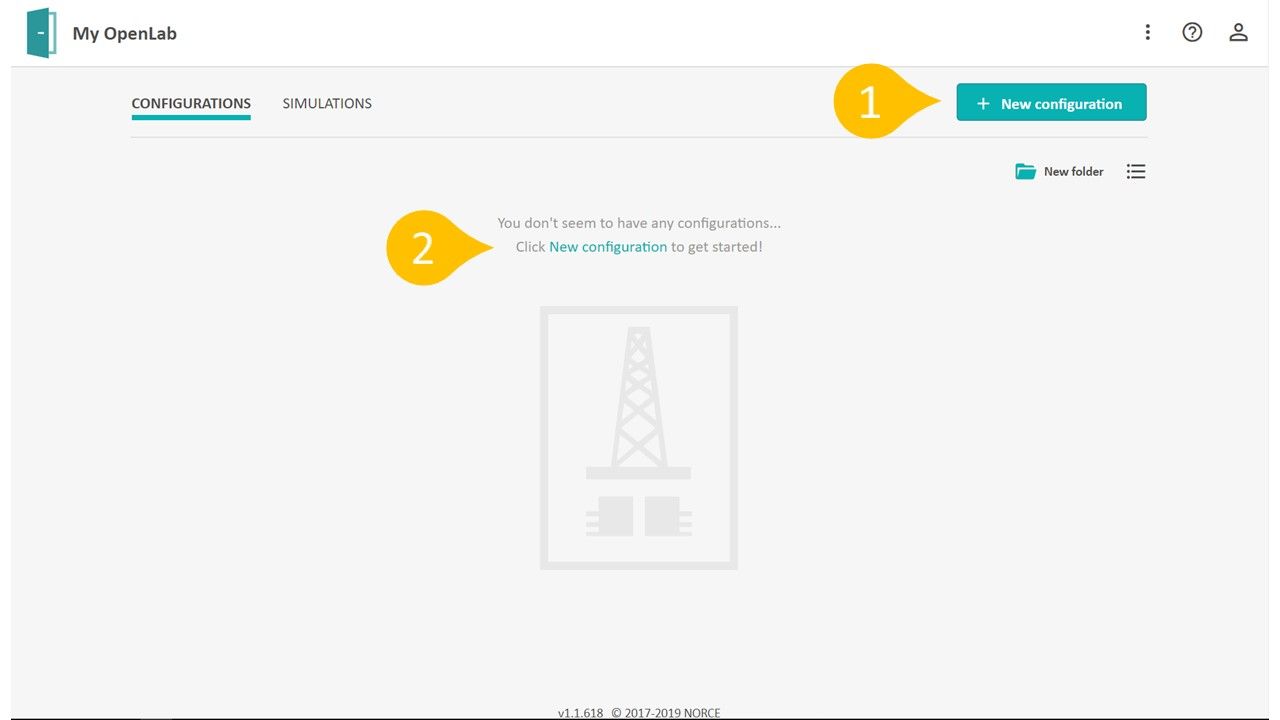
Task: Click the folder icon beside New folder
Action: 1025,172
